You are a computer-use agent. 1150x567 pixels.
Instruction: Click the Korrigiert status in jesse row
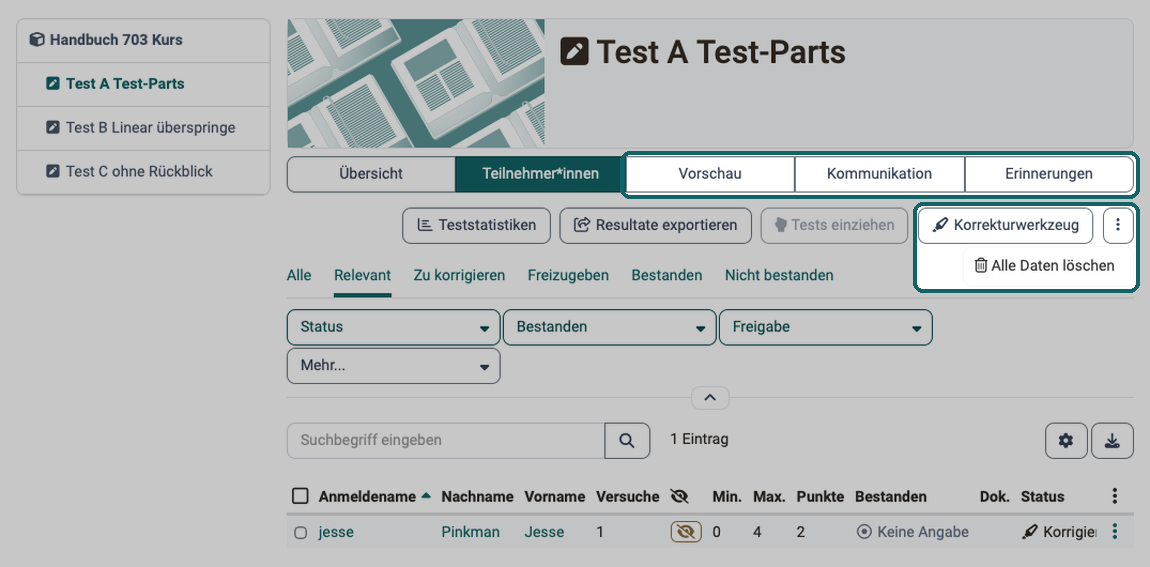click(x=1059, y=533)
